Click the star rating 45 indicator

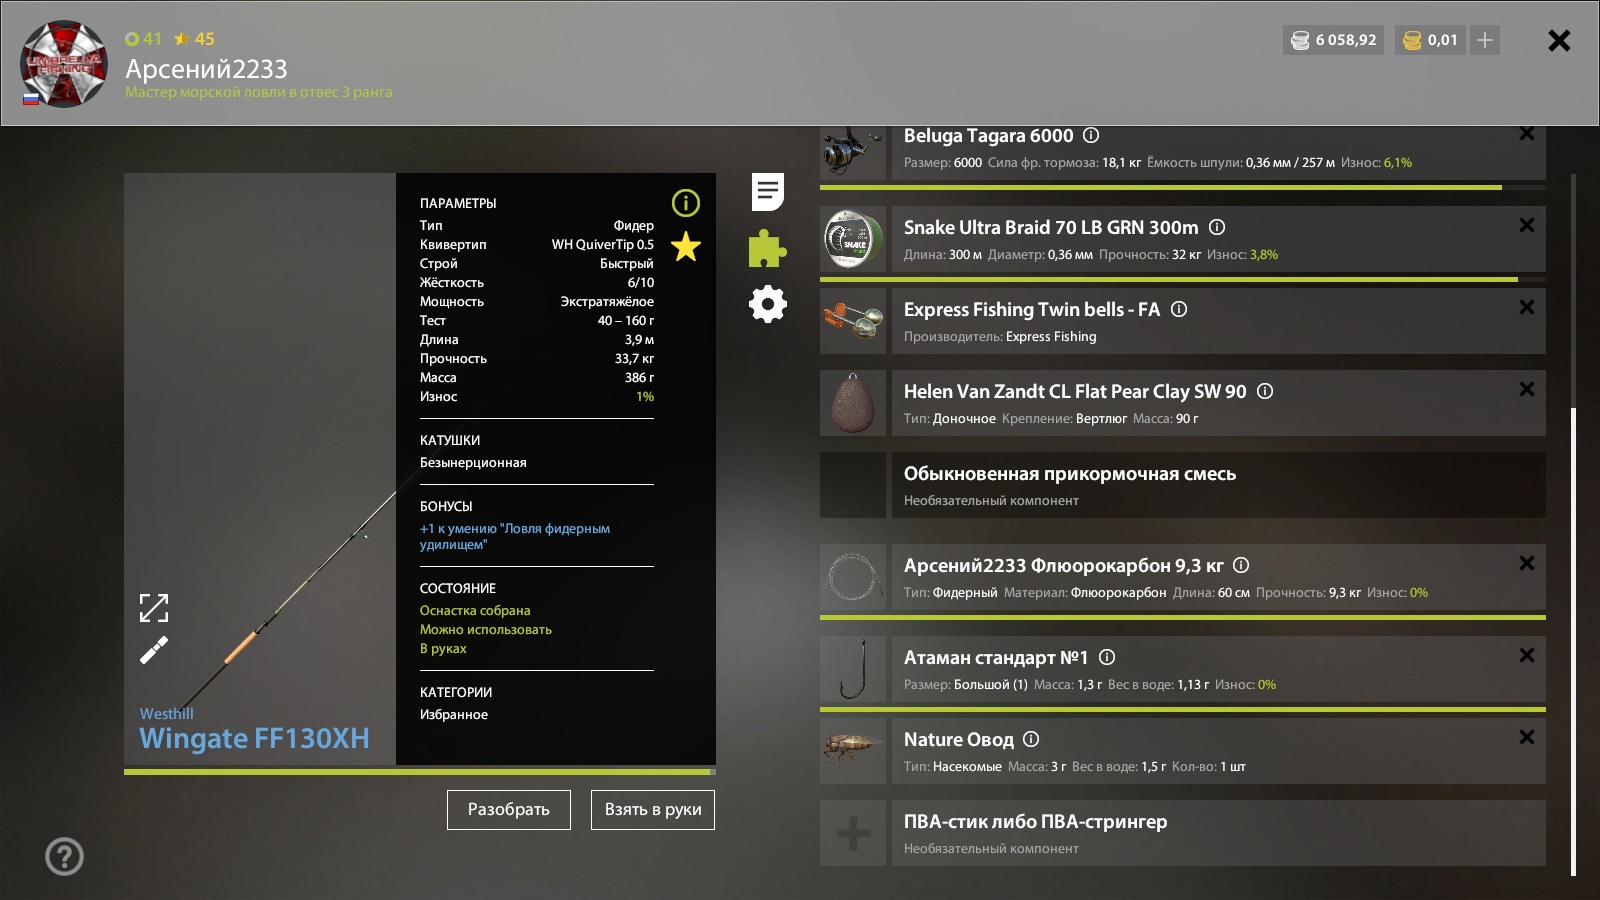coord(194,39)
